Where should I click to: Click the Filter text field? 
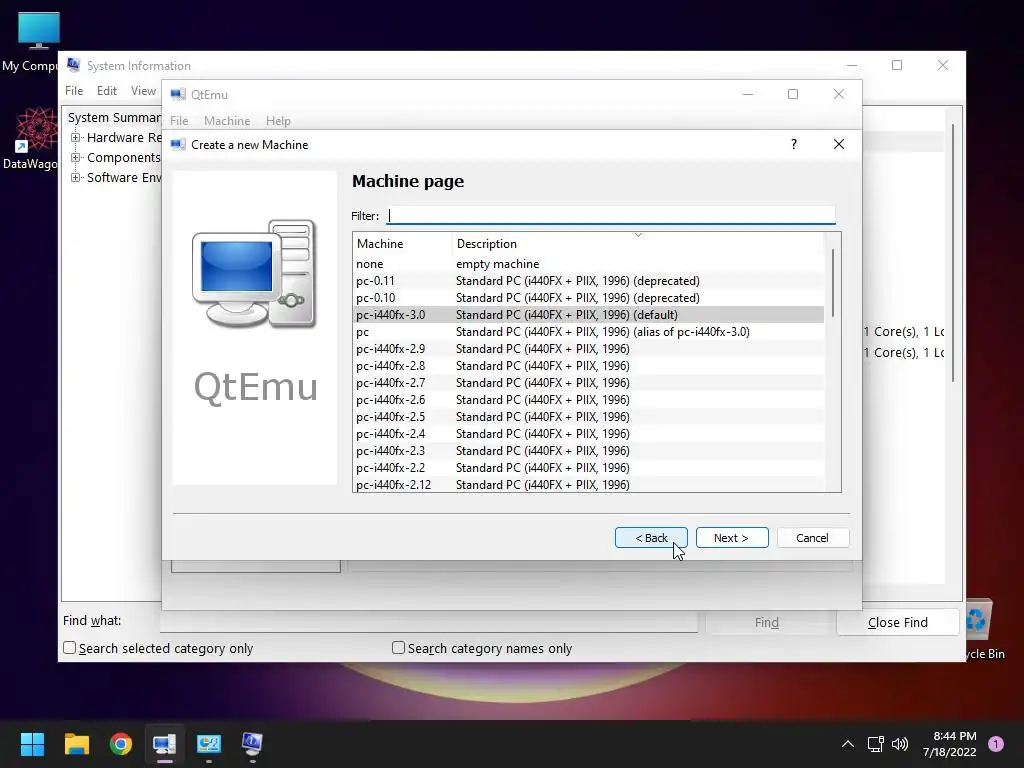611,216
